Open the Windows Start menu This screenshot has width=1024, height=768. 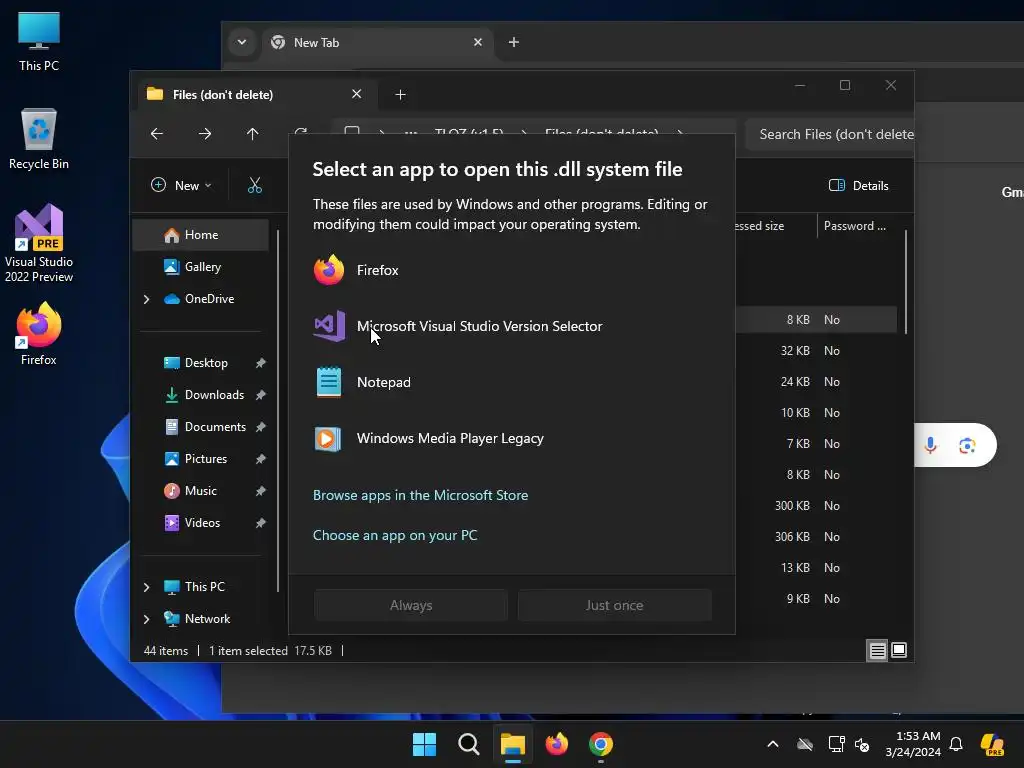coord(424,744)
